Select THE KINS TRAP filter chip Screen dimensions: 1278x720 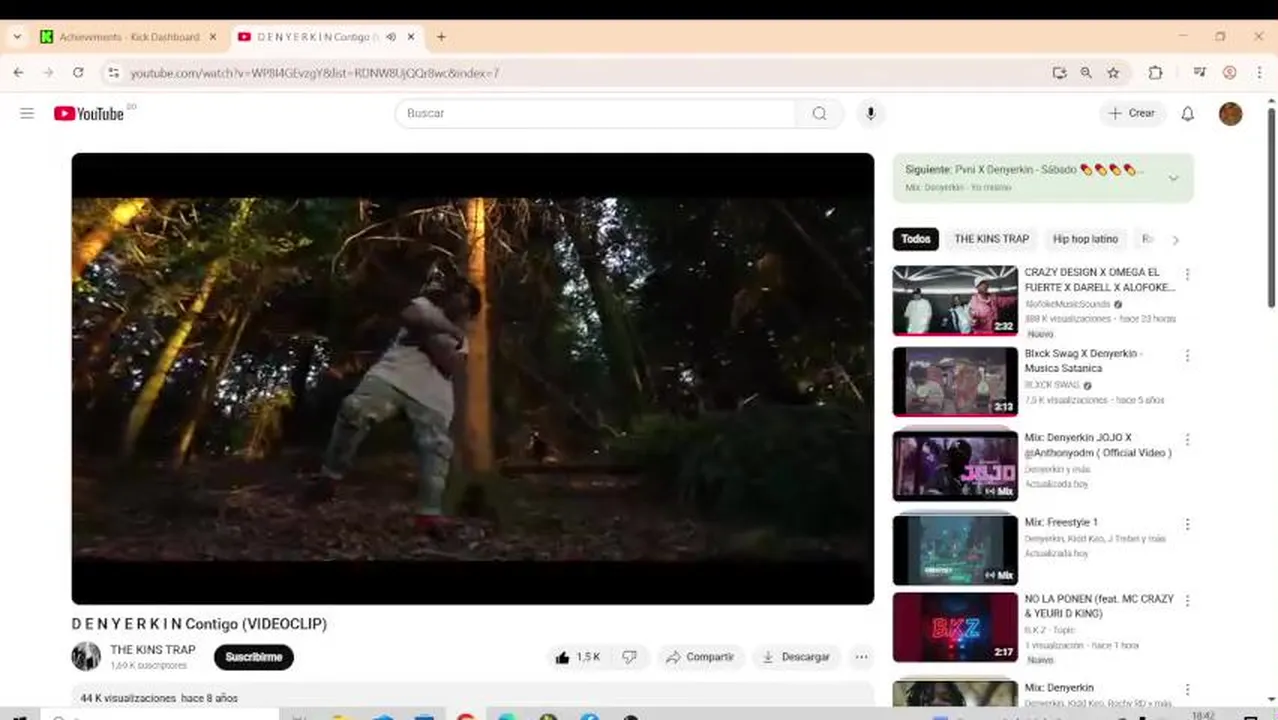991,239
